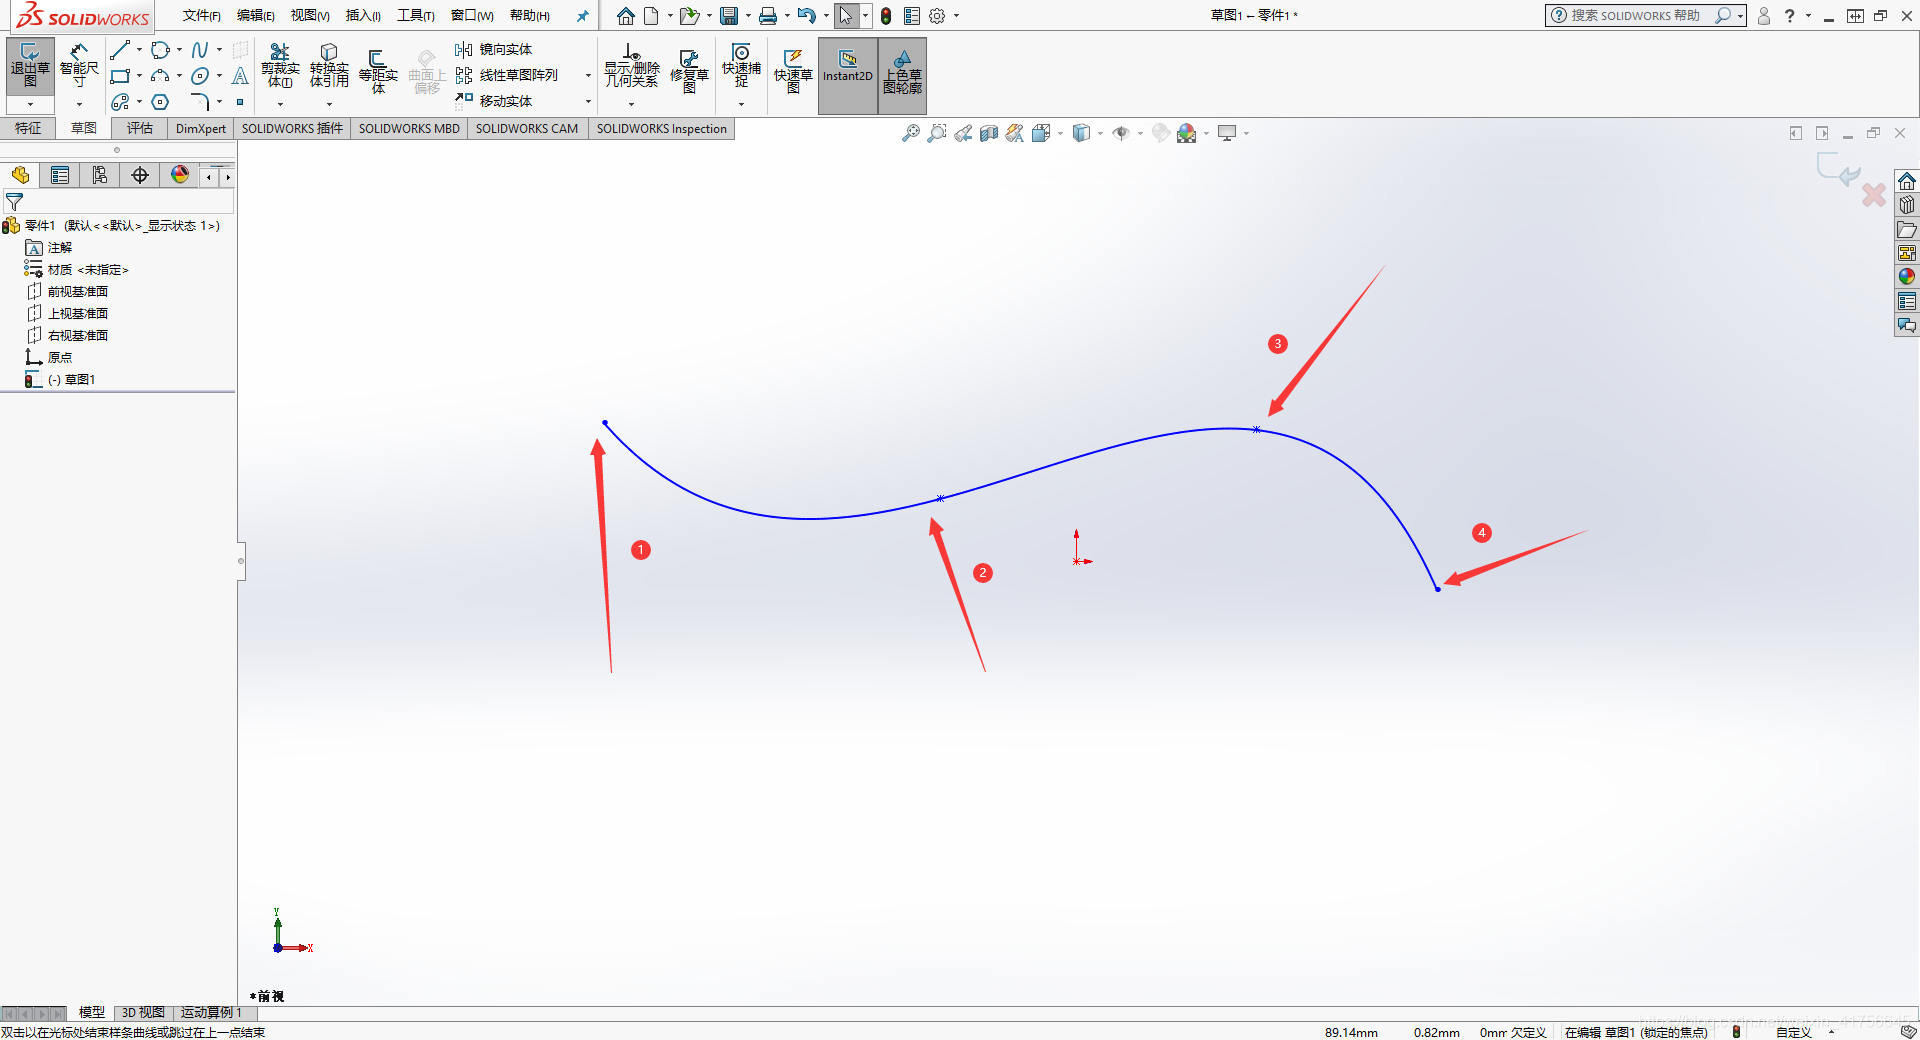Screen dimensions: 1920x1040
Task: Open the 文件(F) menu
Action: coord(202,16)
